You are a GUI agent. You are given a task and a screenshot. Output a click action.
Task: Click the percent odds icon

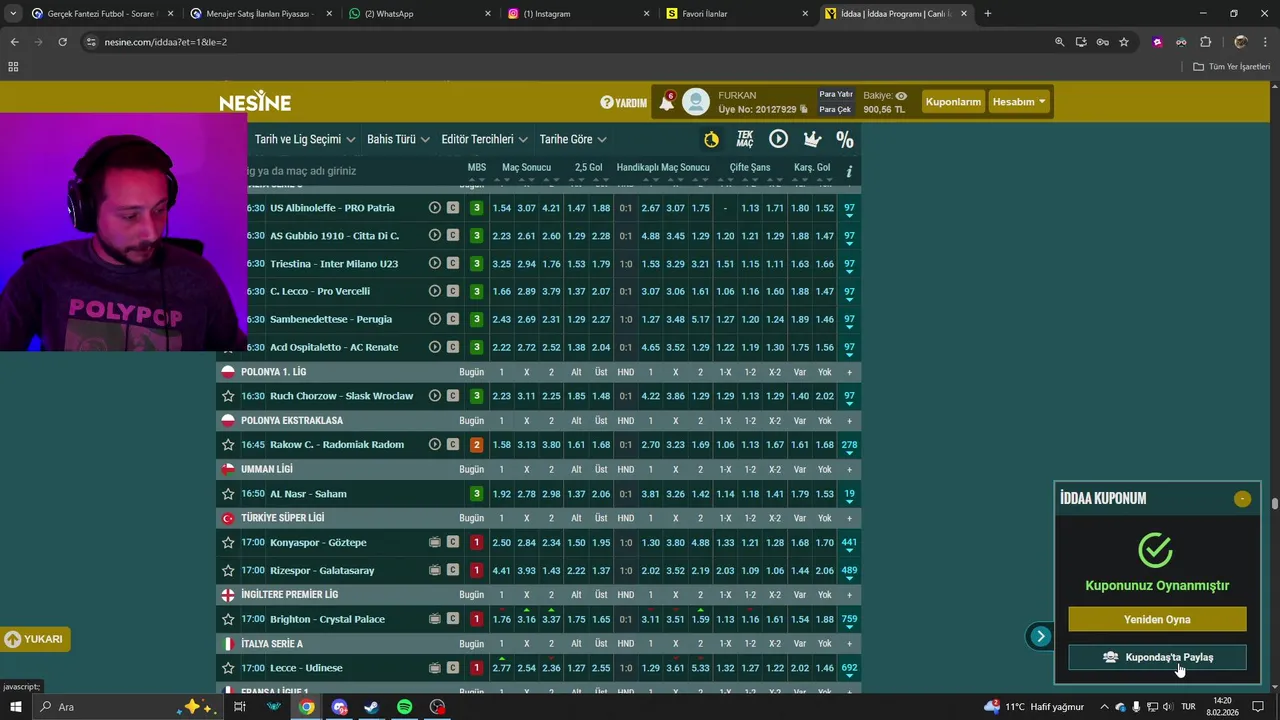(x=845, y=139)
